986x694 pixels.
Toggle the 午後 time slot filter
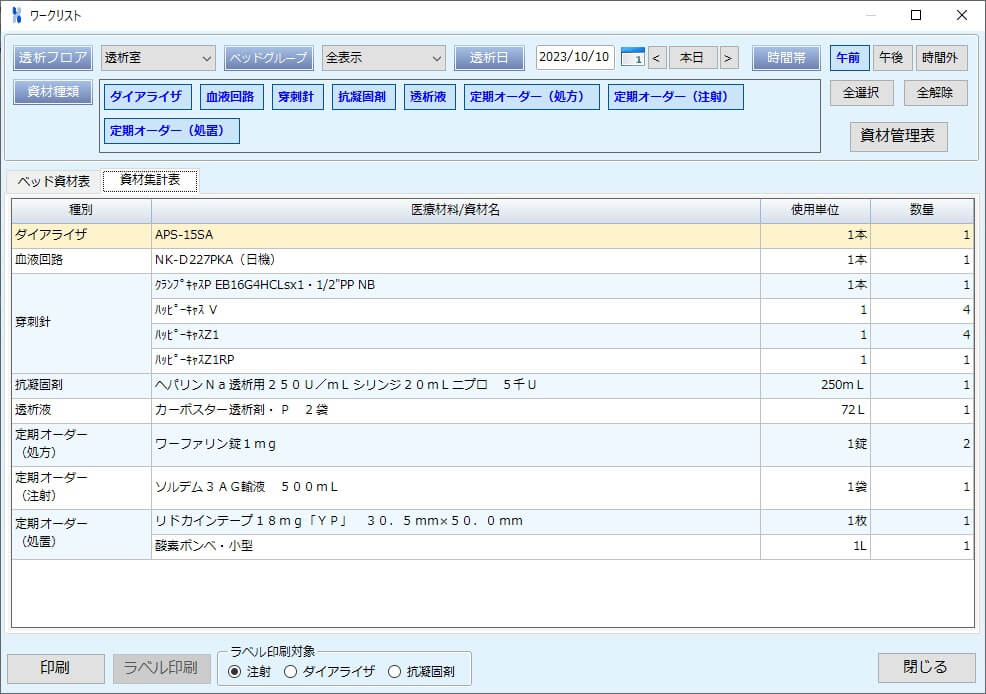(x=893, y=58)
